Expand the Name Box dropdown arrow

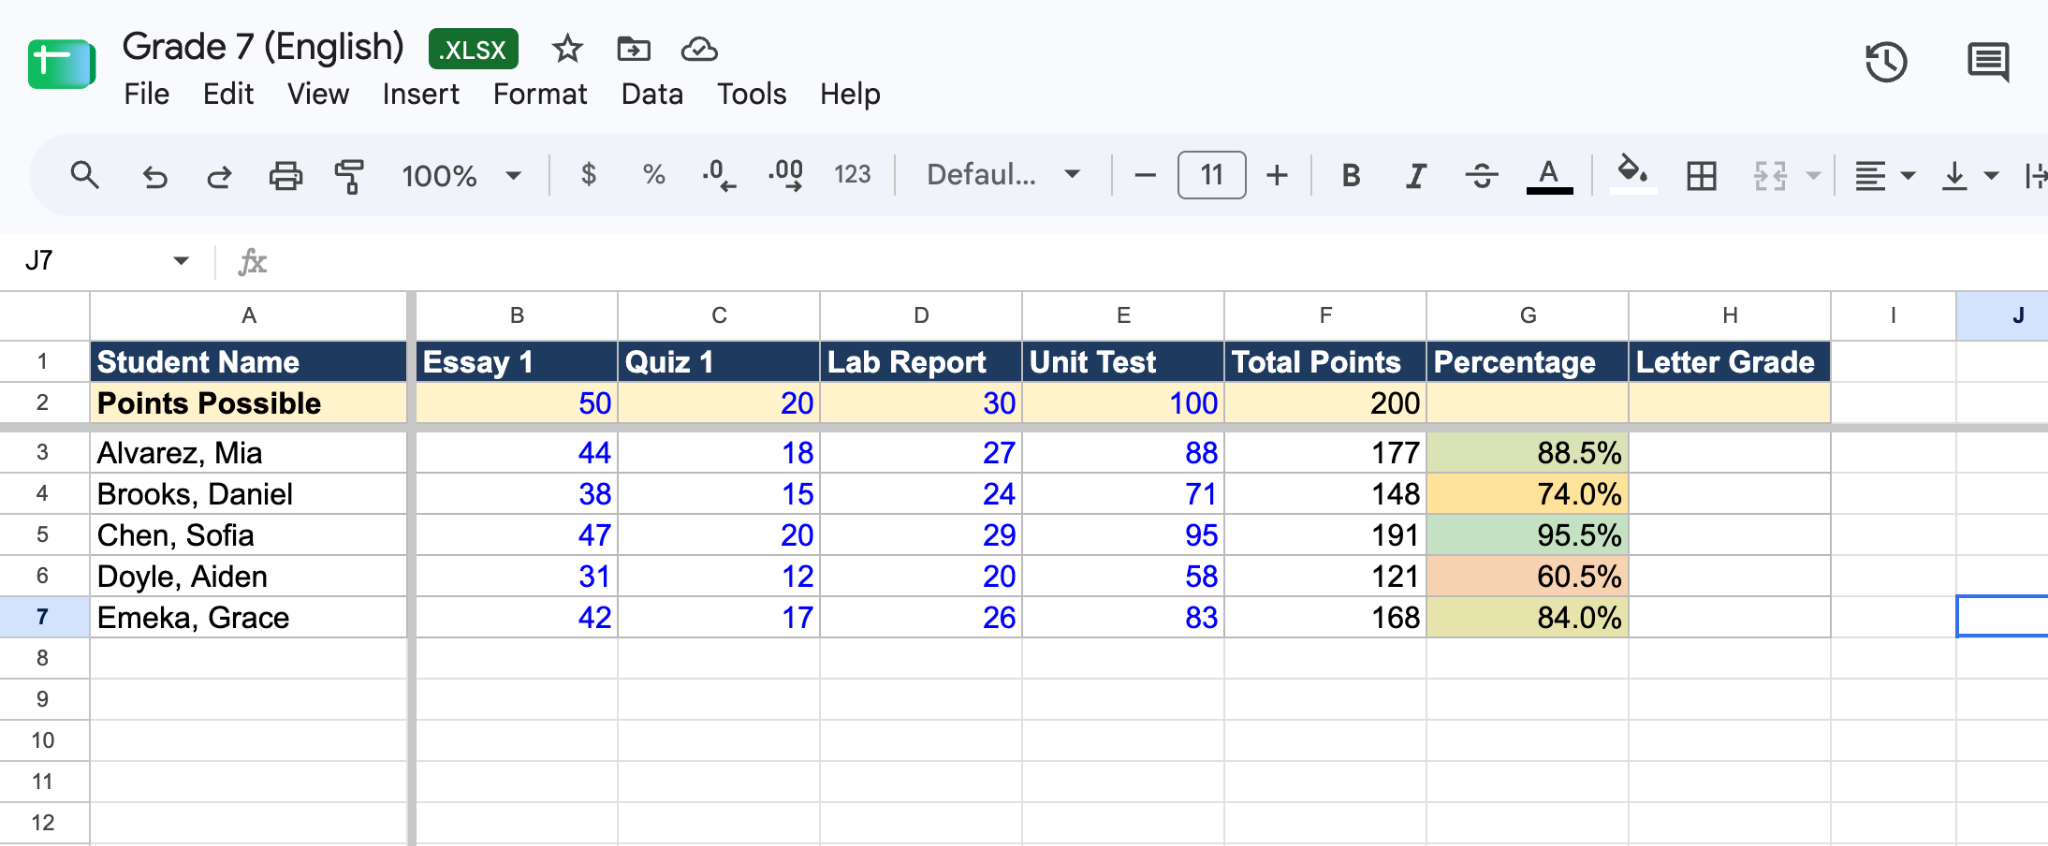click(181, 261)
